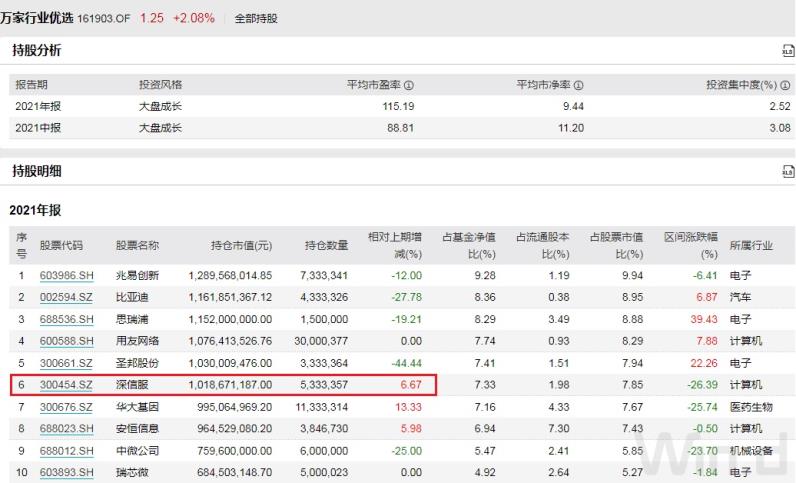796x483 pixels.
Task: Click the 所属行业 column header
Action: point(751,246)
